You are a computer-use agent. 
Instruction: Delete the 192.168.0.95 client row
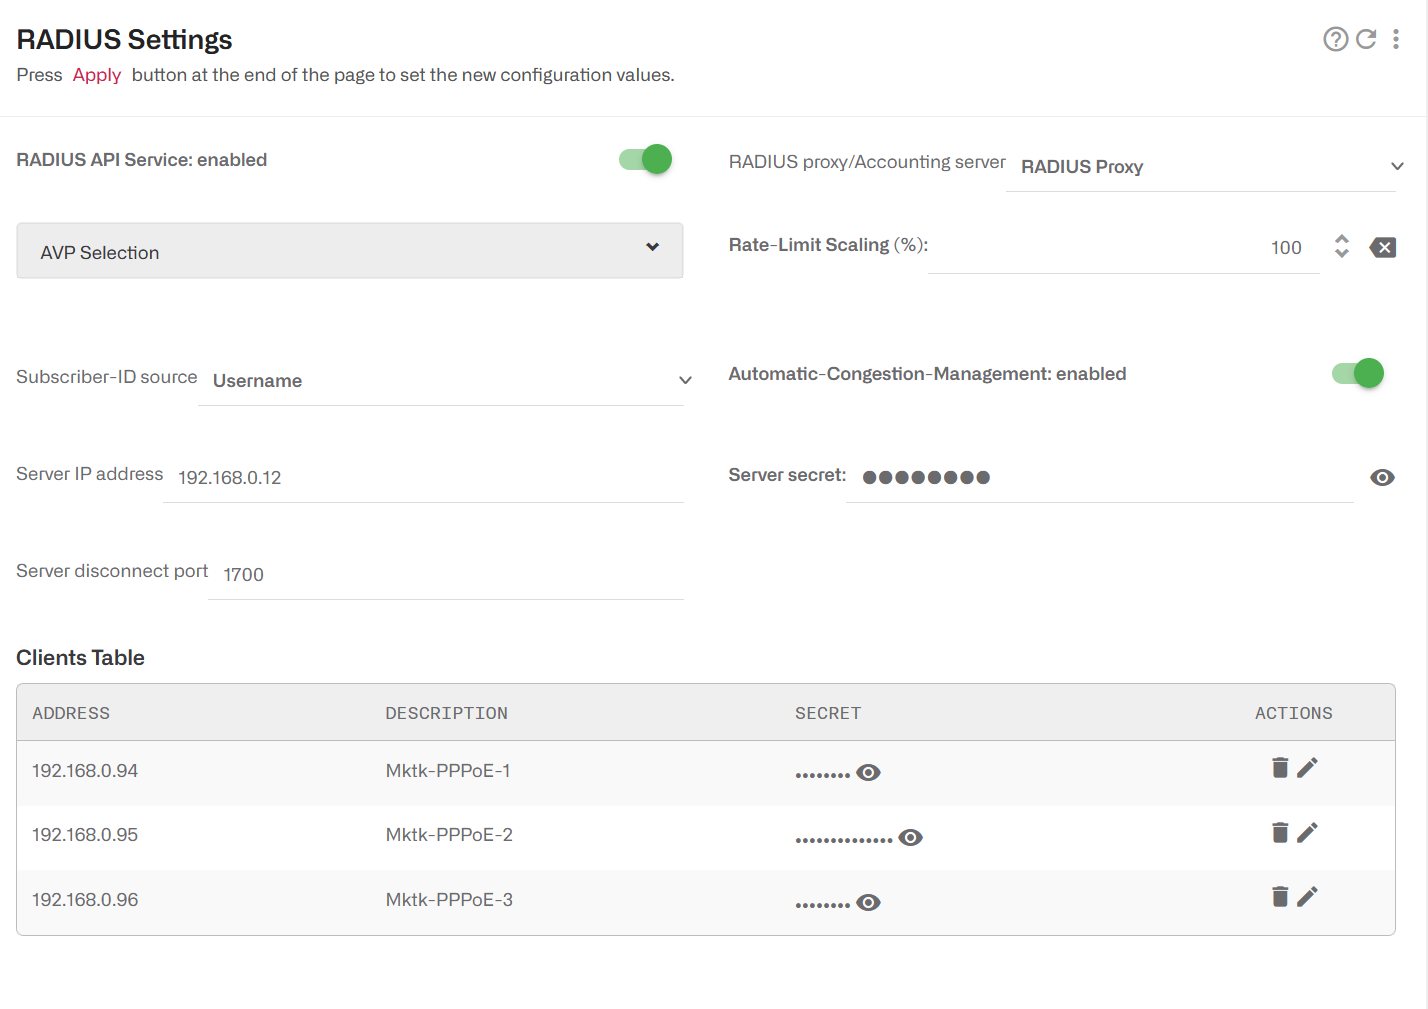(1280, 832)
